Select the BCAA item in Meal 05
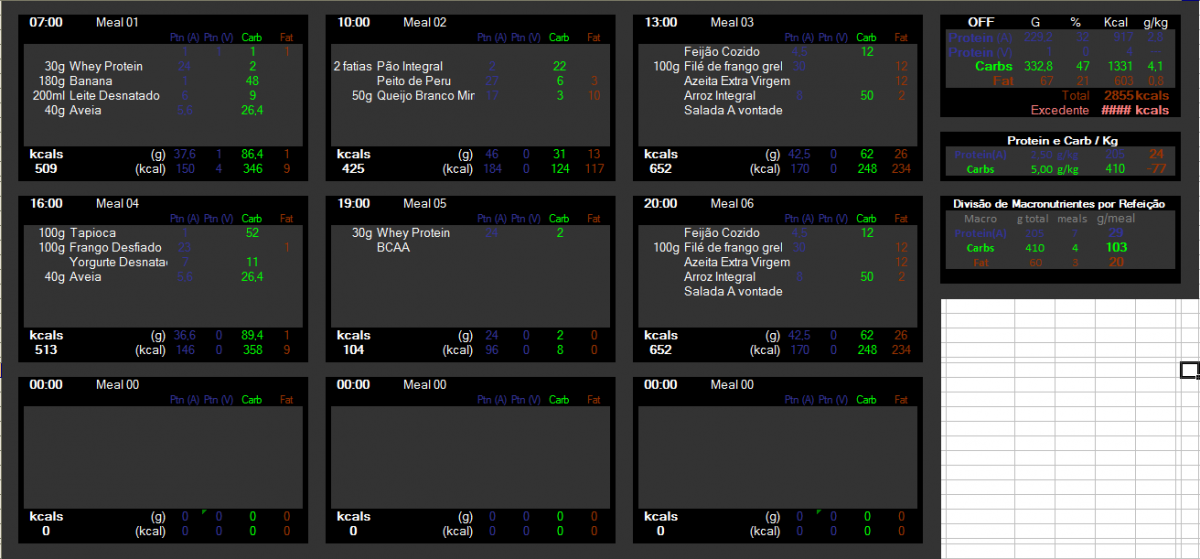The image size is (1200, 559). click(394, 247)
